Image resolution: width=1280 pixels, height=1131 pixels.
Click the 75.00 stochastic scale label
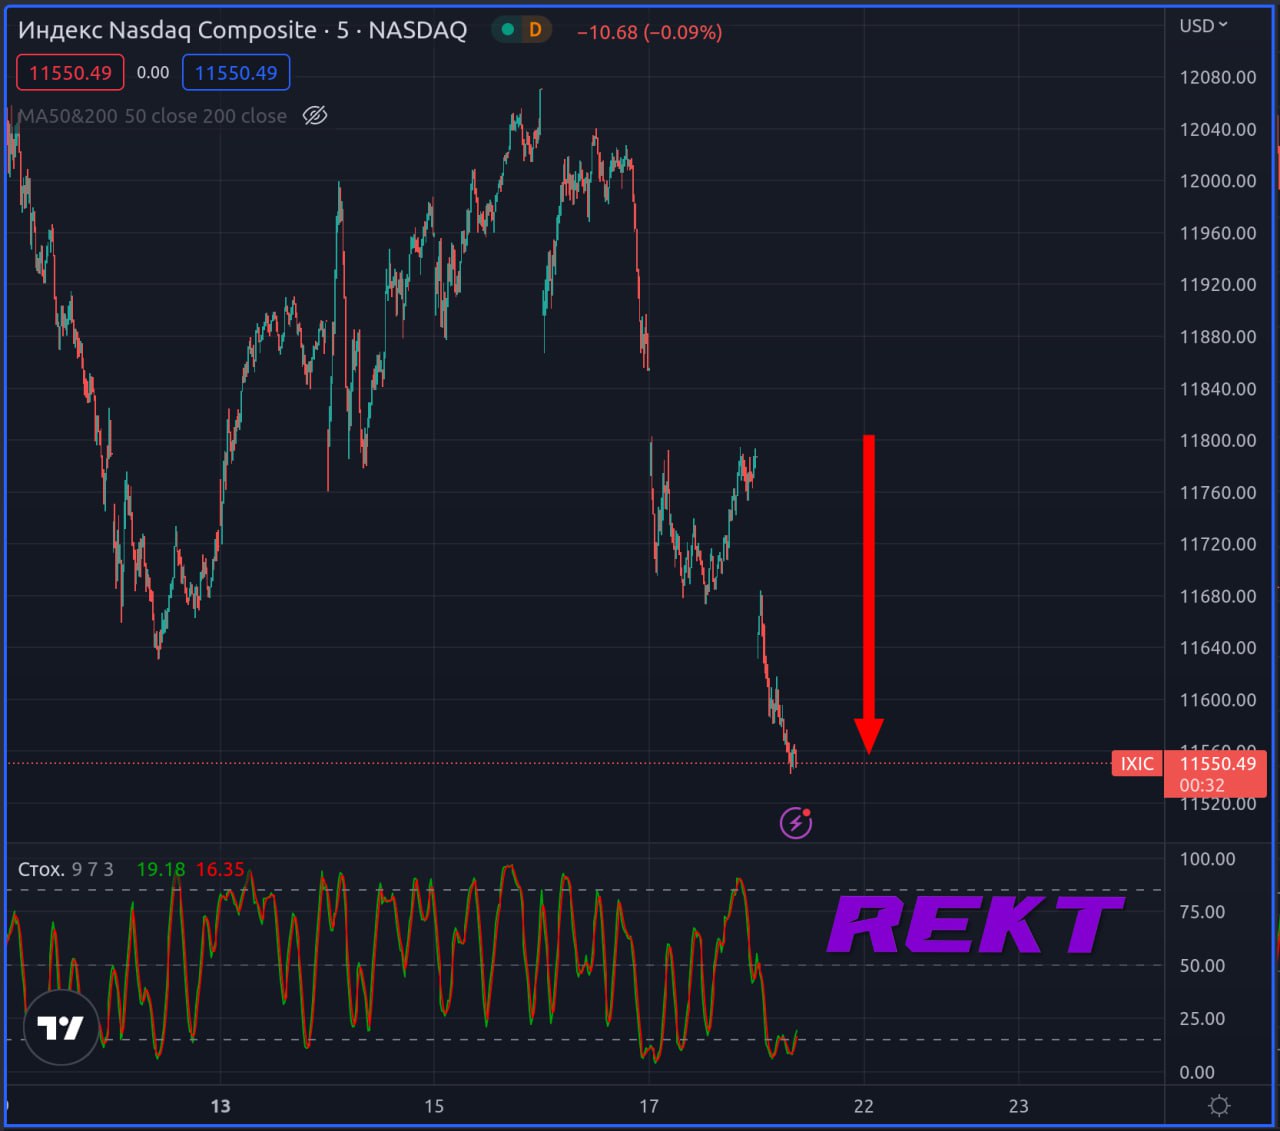tap(1202, 912)
